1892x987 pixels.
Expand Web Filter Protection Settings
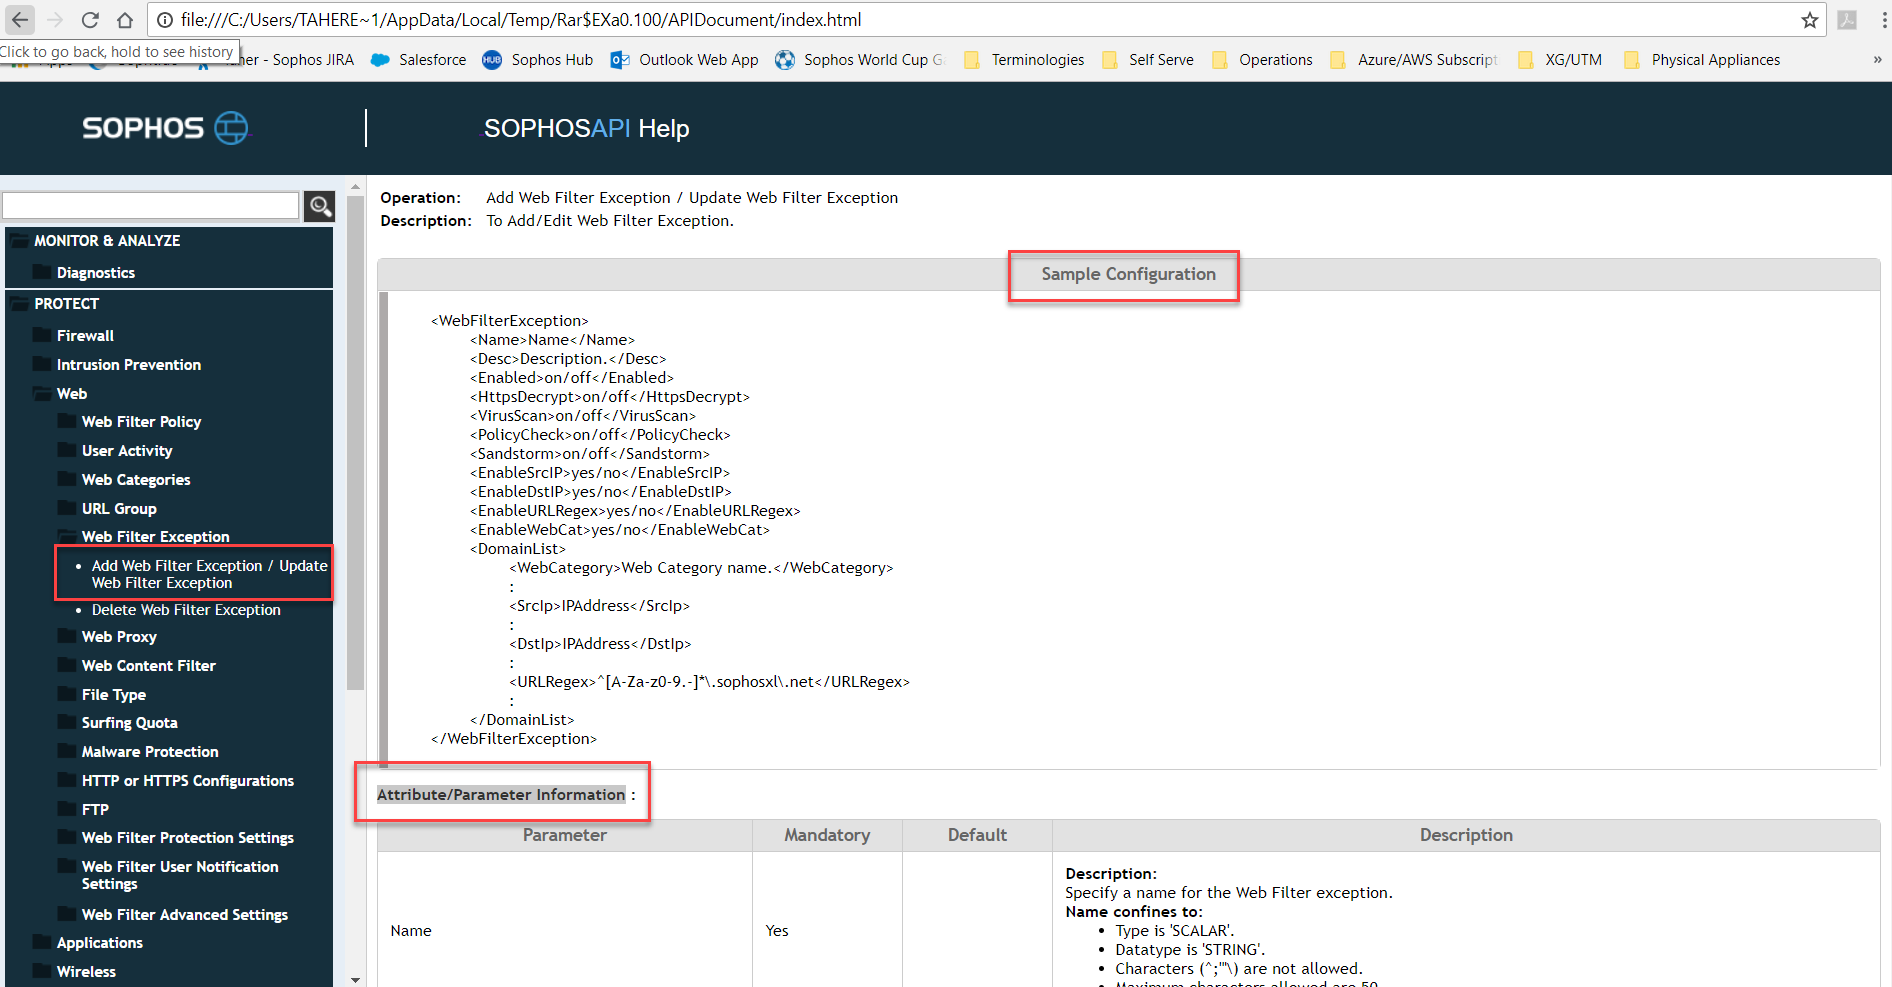pyautogui.click(x=187, y=838)
